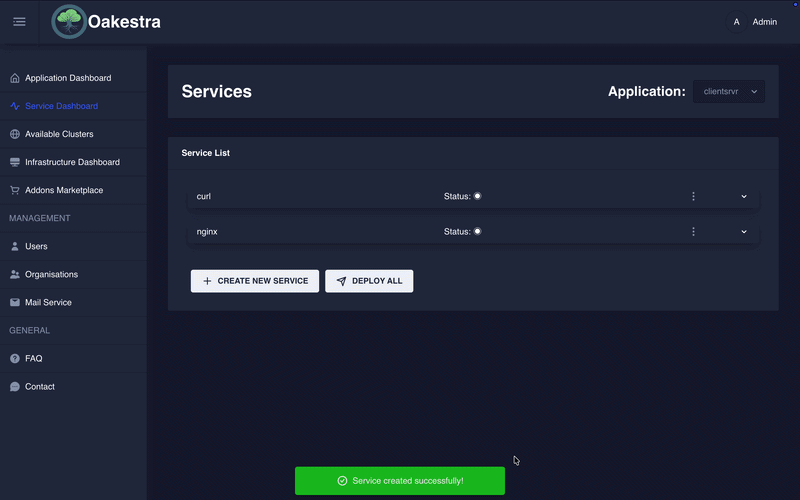This screenshot has height=500, width=800.
Task: Open three-dot options menu for curl
Action: click(693, 196)
